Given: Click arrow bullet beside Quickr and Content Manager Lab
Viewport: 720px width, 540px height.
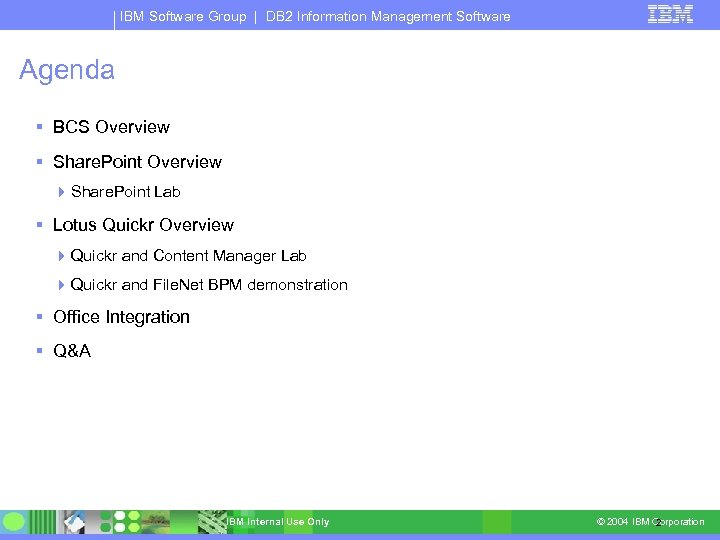Looking at the screenshot, I should (61, 256).
